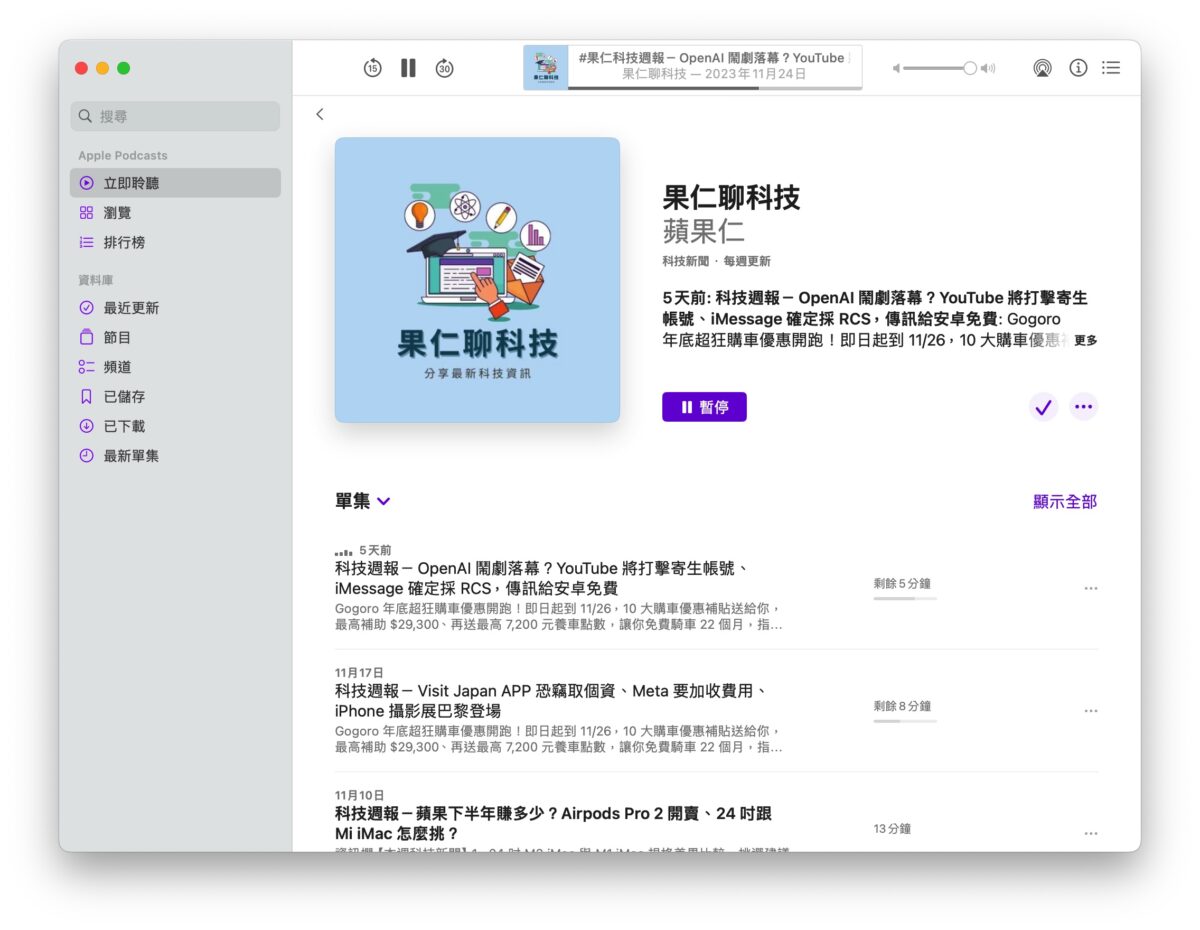Adjust the volume slider knob
1200x930 pixels.
(x=969, y=68)
